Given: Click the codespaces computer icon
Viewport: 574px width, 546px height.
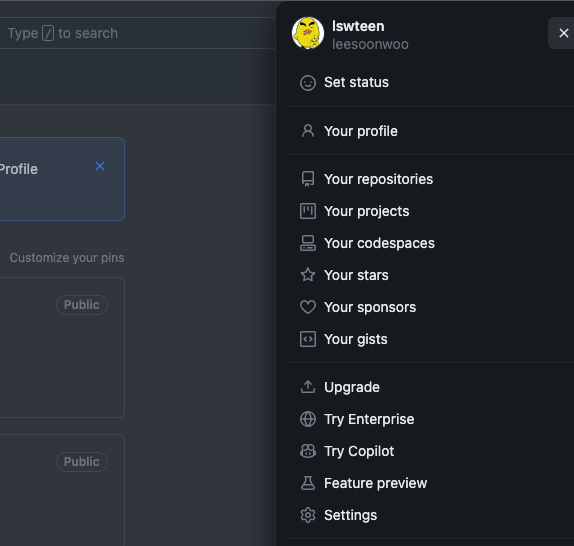Looking at the screenshot, I should [x=308, y=243].
